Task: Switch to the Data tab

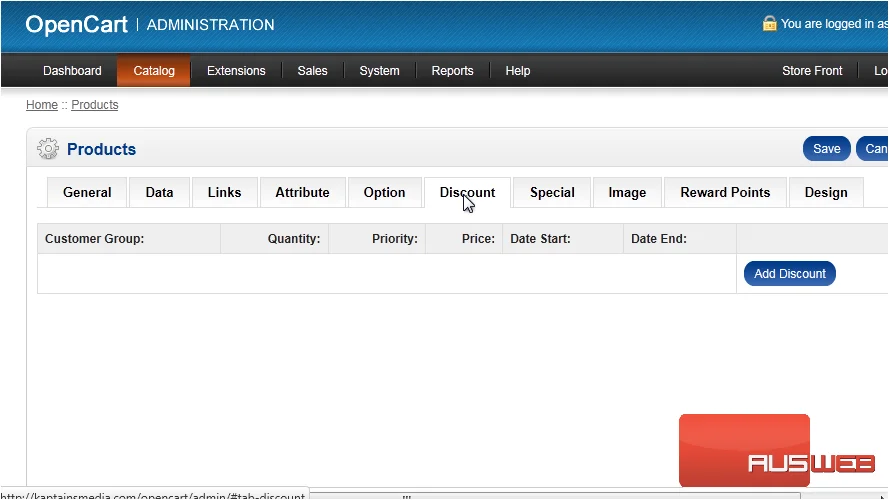Action: (159, 193)
